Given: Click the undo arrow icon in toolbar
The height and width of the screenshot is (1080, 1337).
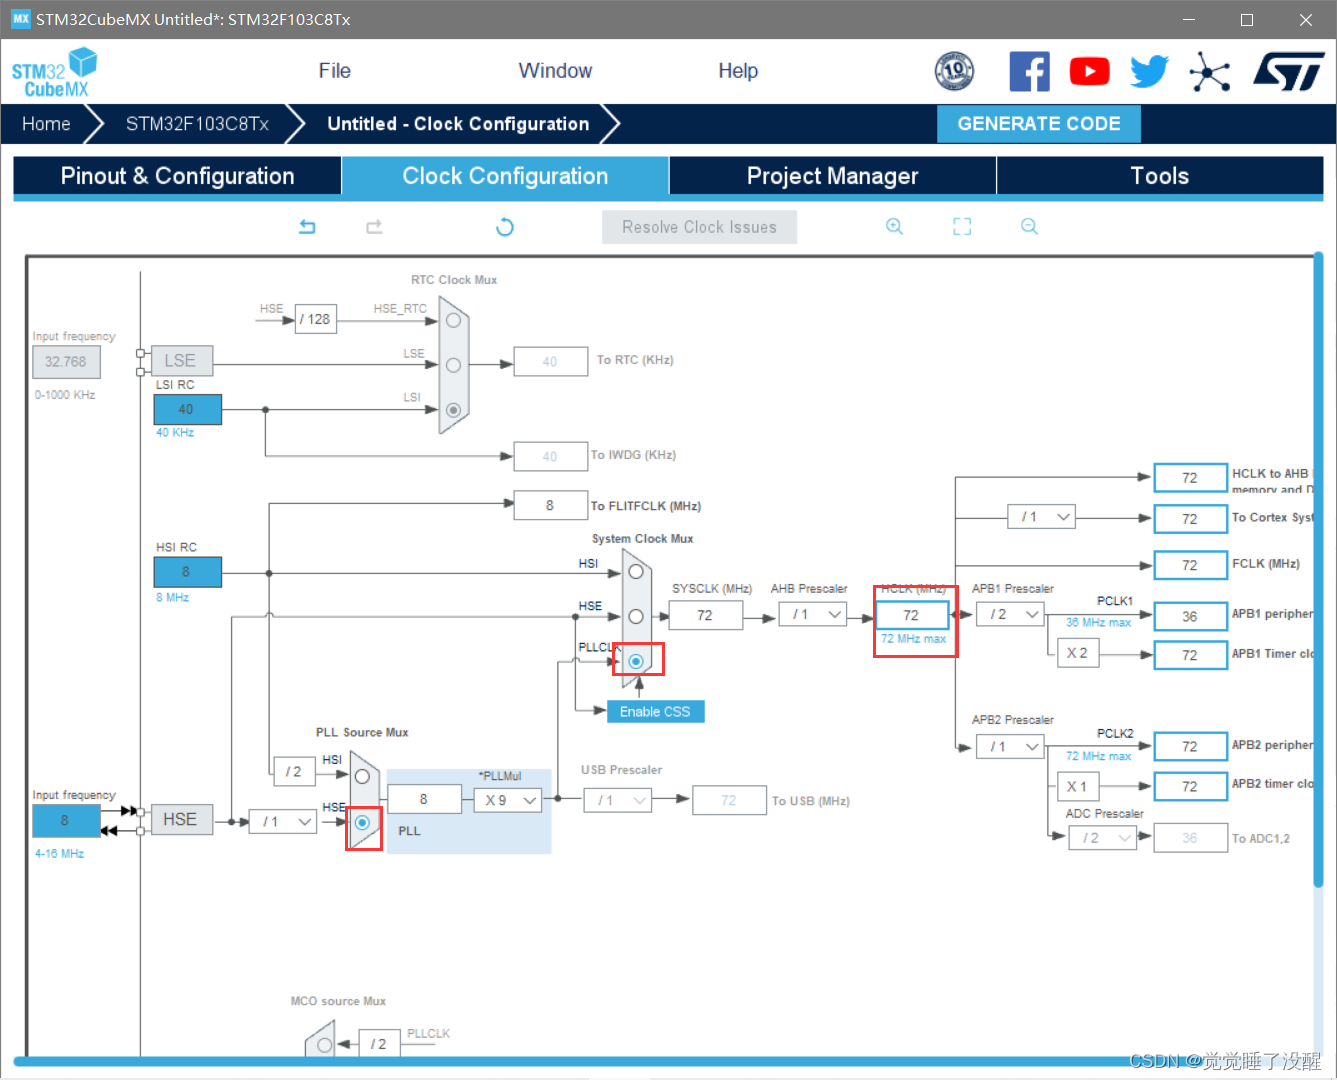Looking at the screenshot, I should (x=307, y=227).
